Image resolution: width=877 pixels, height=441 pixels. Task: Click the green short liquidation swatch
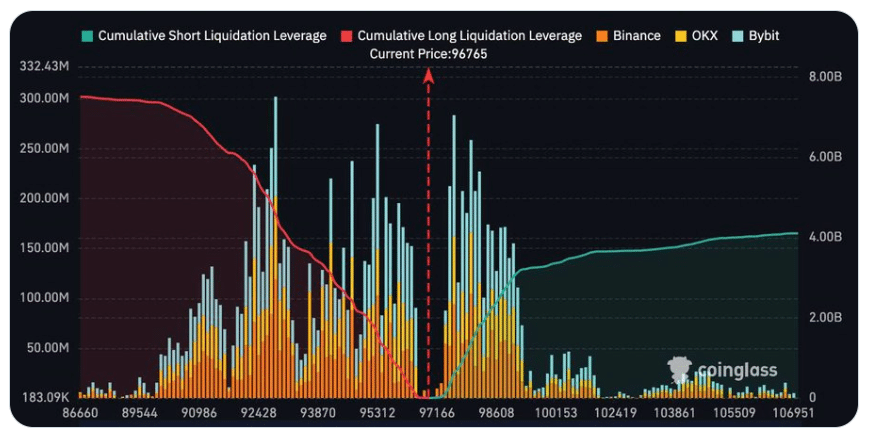point(87,36)
